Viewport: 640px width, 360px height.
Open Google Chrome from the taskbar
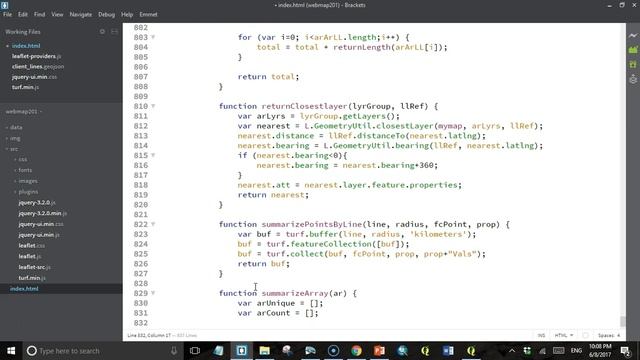coord(356,351)
